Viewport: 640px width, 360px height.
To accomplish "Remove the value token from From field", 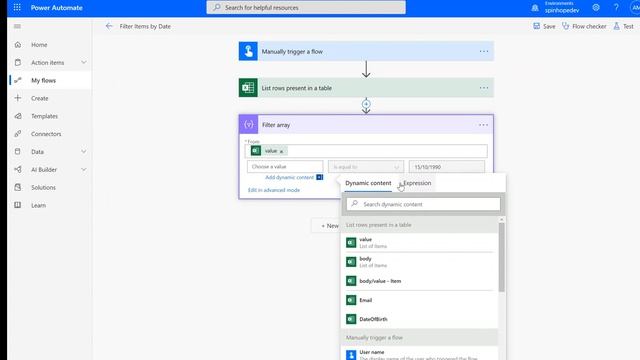I will coord(282,151).
